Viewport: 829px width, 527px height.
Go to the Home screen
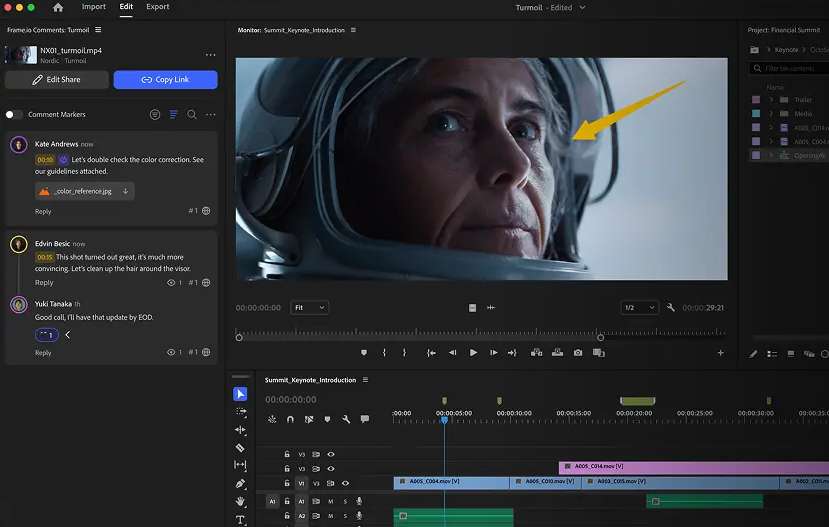58,7
